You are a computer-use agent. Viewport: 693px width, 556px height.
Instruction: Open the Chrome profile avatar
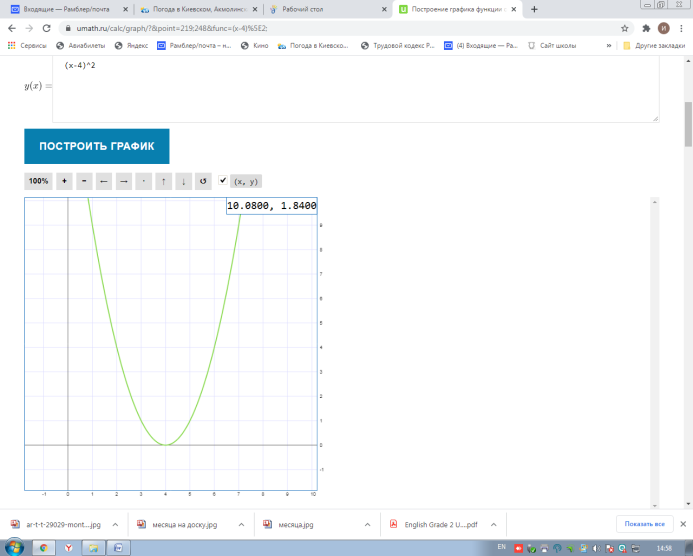[x=663, y=28]
